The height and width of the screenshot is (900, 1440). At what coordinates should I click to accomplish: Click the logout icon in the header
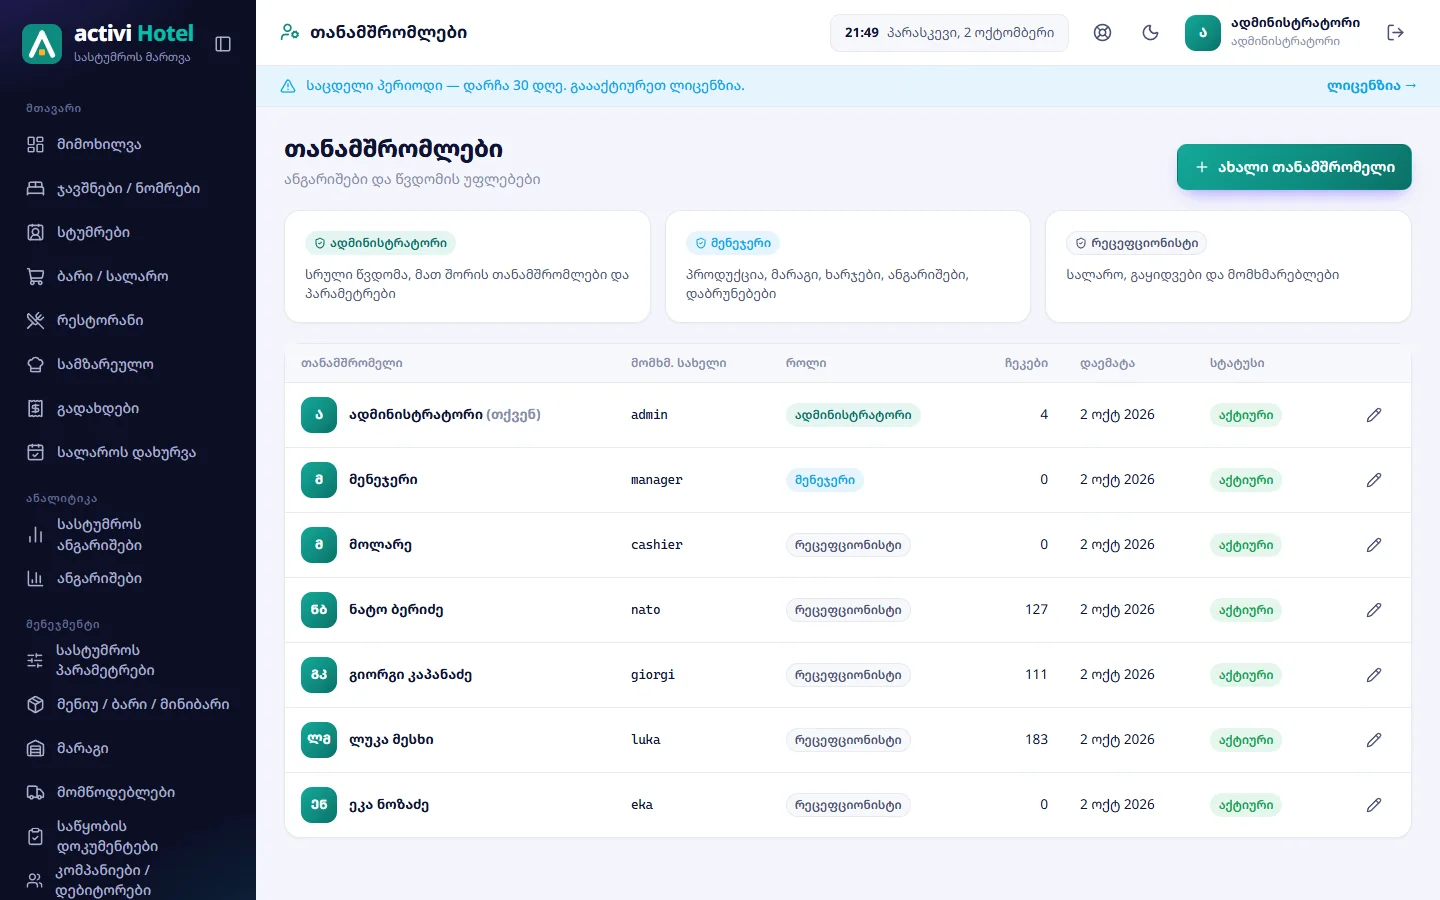[1396, 33]
